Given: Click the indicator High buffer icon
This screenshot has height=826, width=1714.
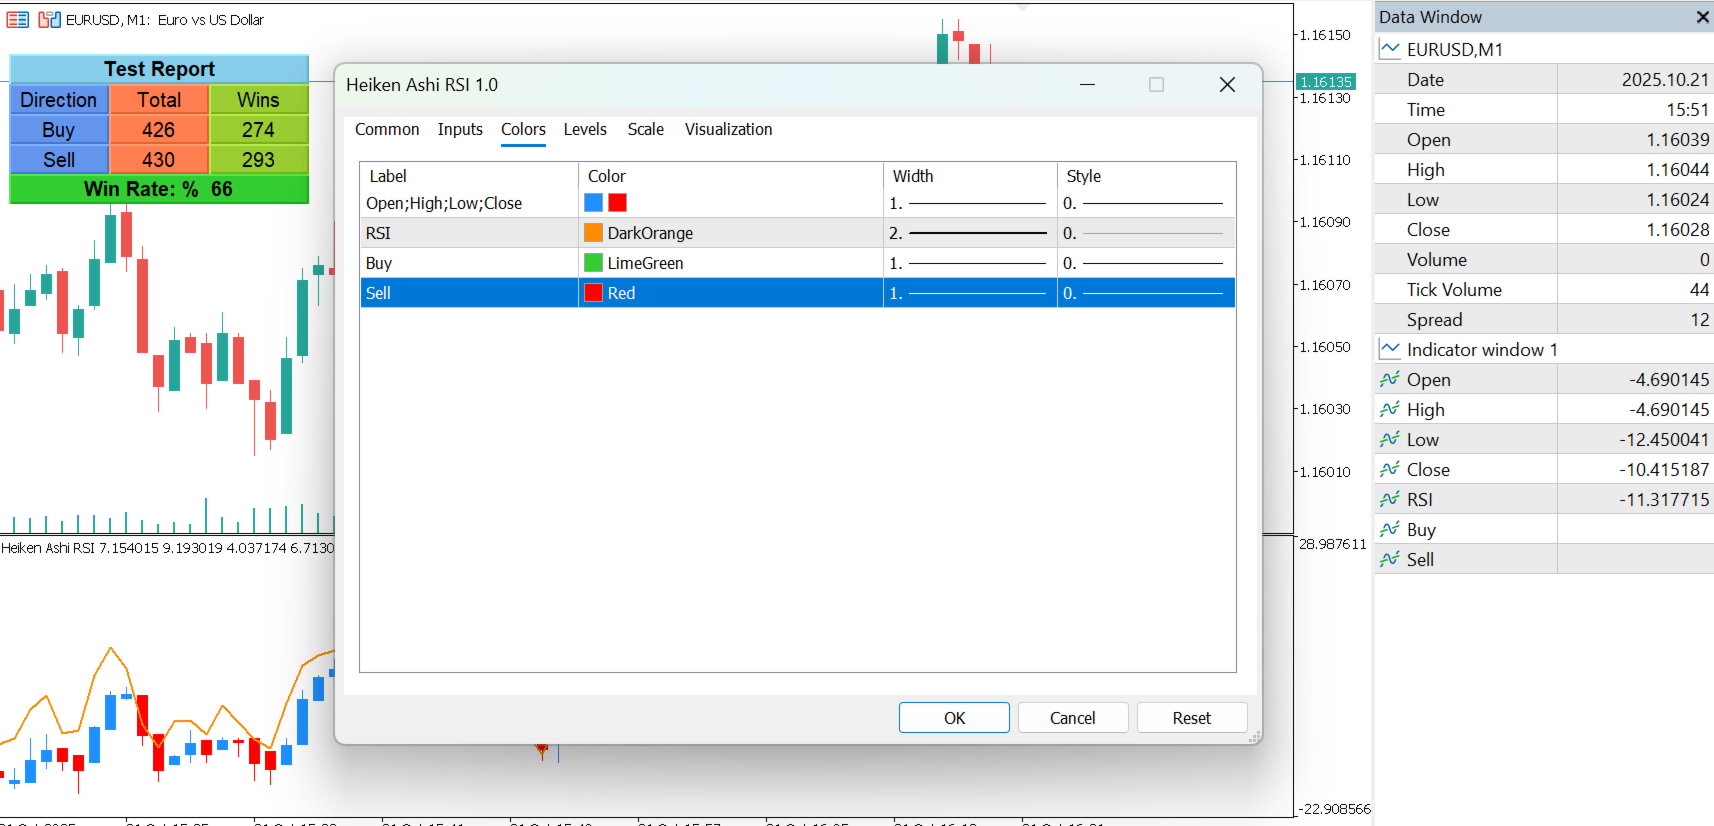Looking at the screenshot, I should click(1390, 409).
